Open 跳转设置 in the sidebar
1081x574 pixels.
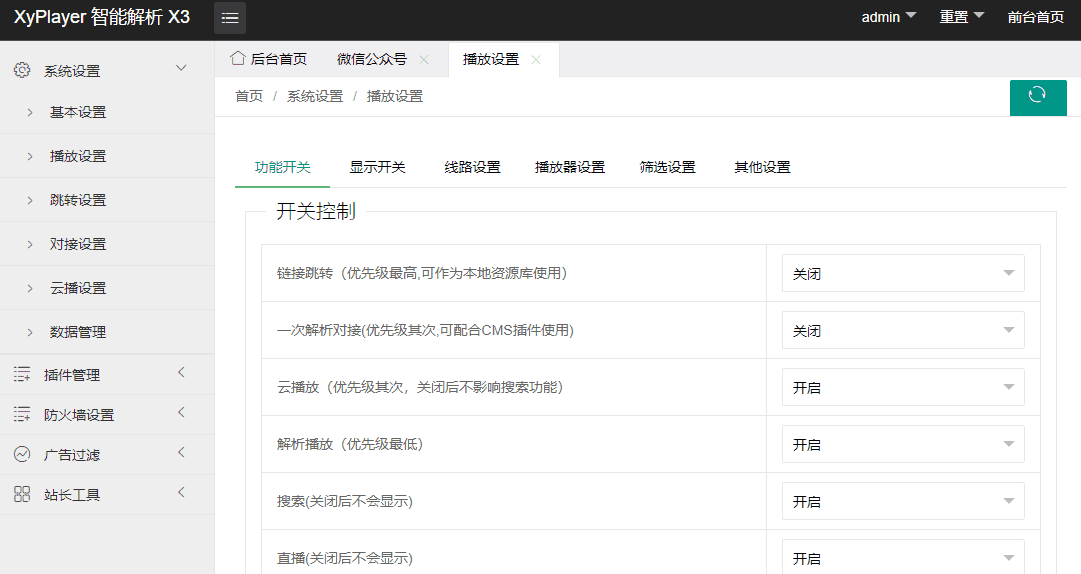(78, 200)
